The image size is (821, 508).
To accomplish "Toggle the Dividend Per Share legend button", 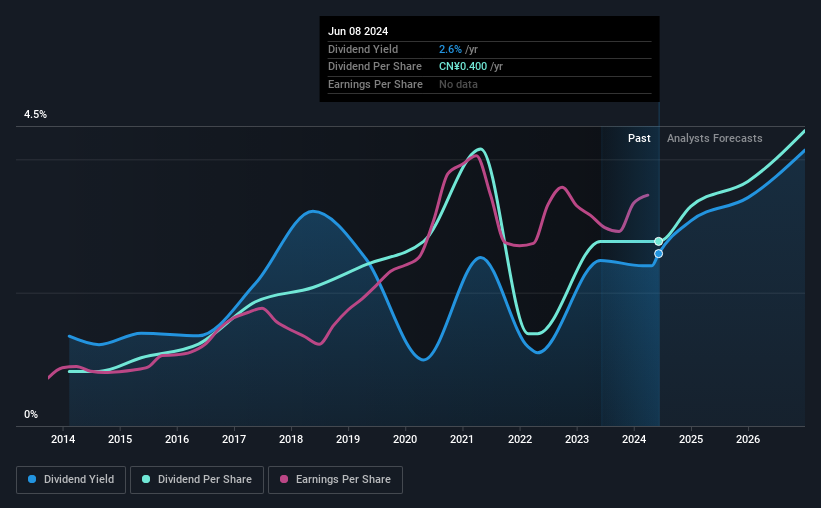I will [197, 480].
